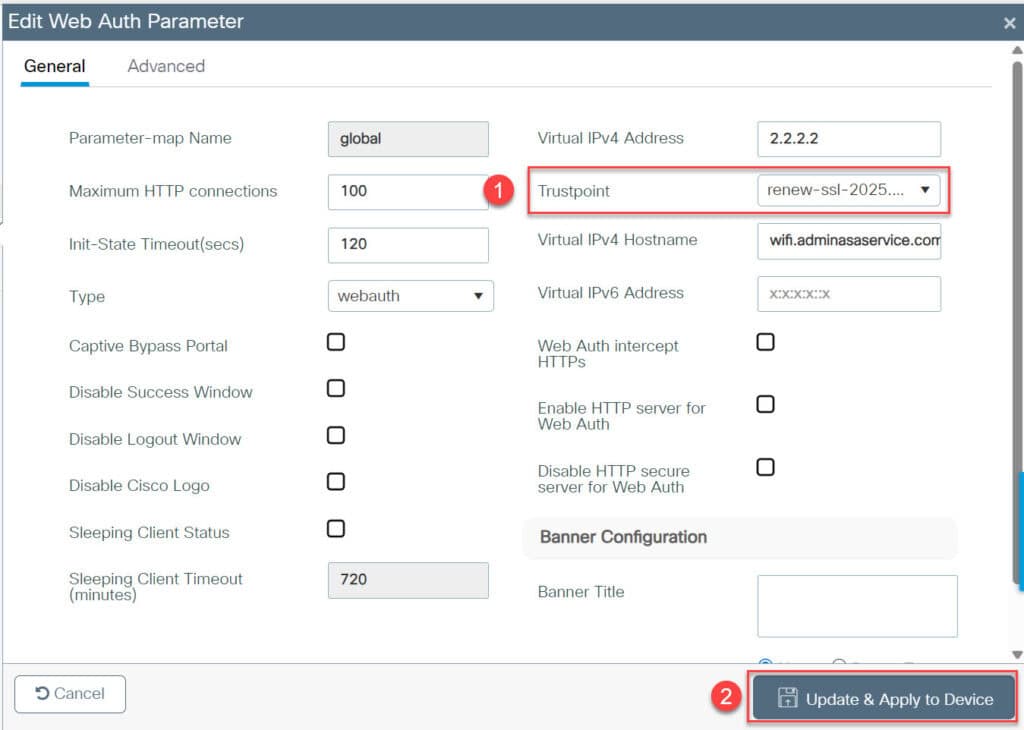
Task: Click the undo icon inside Cancel button
Action: click(41, 693)
